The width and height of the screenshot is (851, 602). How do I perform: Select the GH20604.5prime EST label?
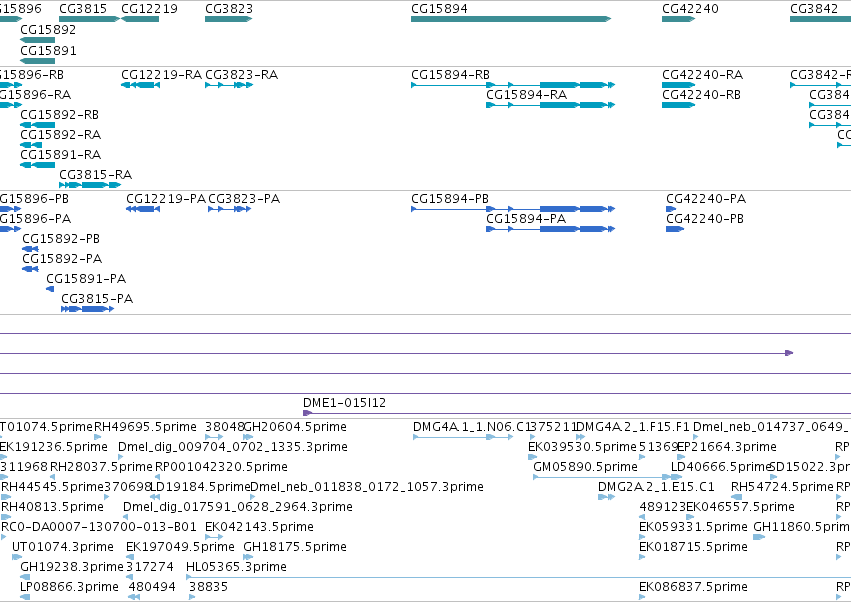(295, 427)
